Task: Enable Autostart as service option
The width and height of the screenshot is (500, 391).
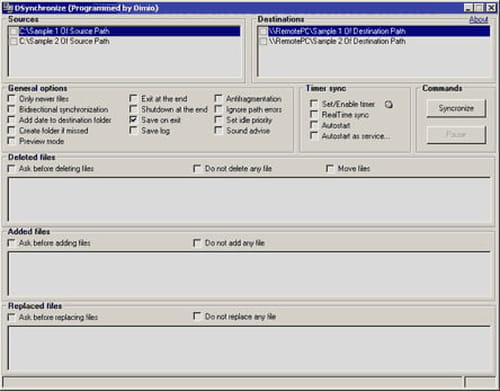Action: (314, 136)
